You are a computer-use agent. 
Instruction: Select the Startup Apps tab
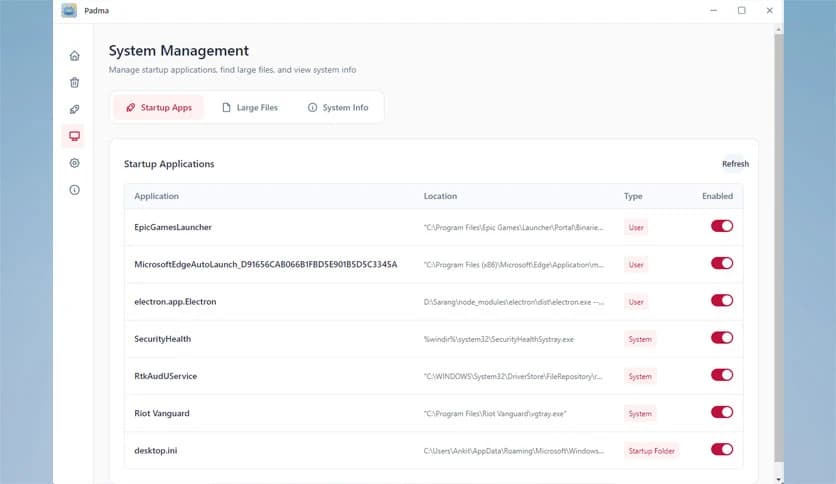(159, 107)
